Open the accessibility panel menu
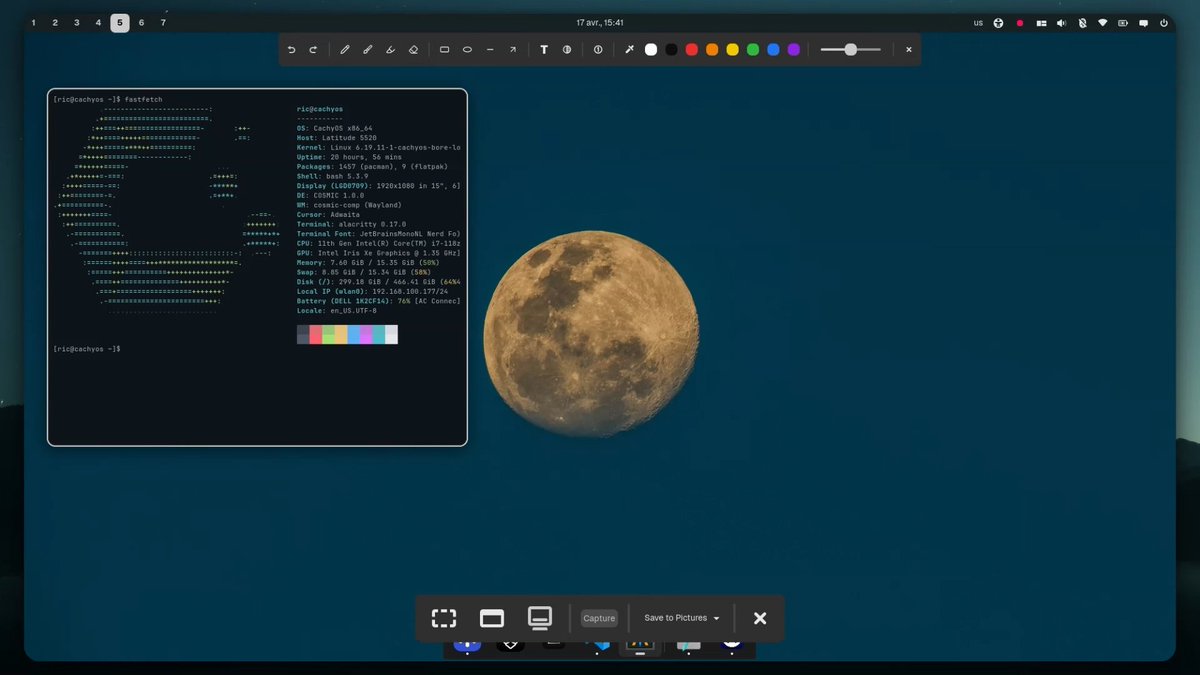Screen dimensions: 1200x675 point(998,22)
